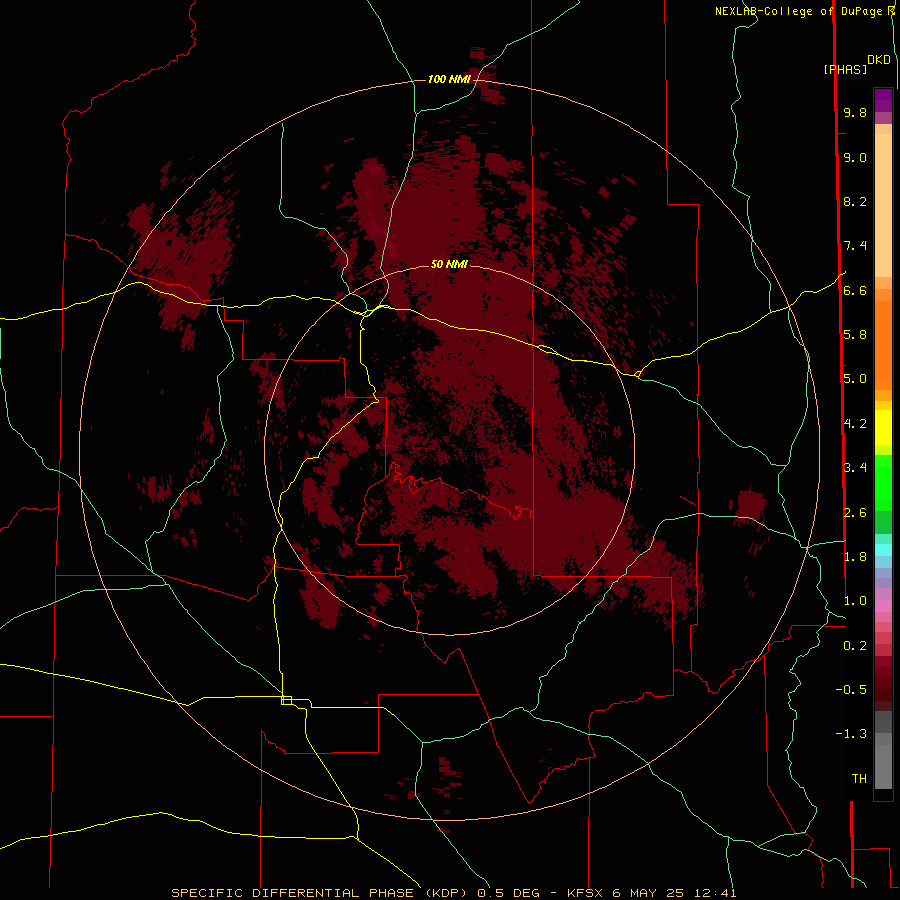Image resolution: width=900 pixels, height=900 pixels.
Task: Click the -1.3 scale value
Action: point(851,734)
